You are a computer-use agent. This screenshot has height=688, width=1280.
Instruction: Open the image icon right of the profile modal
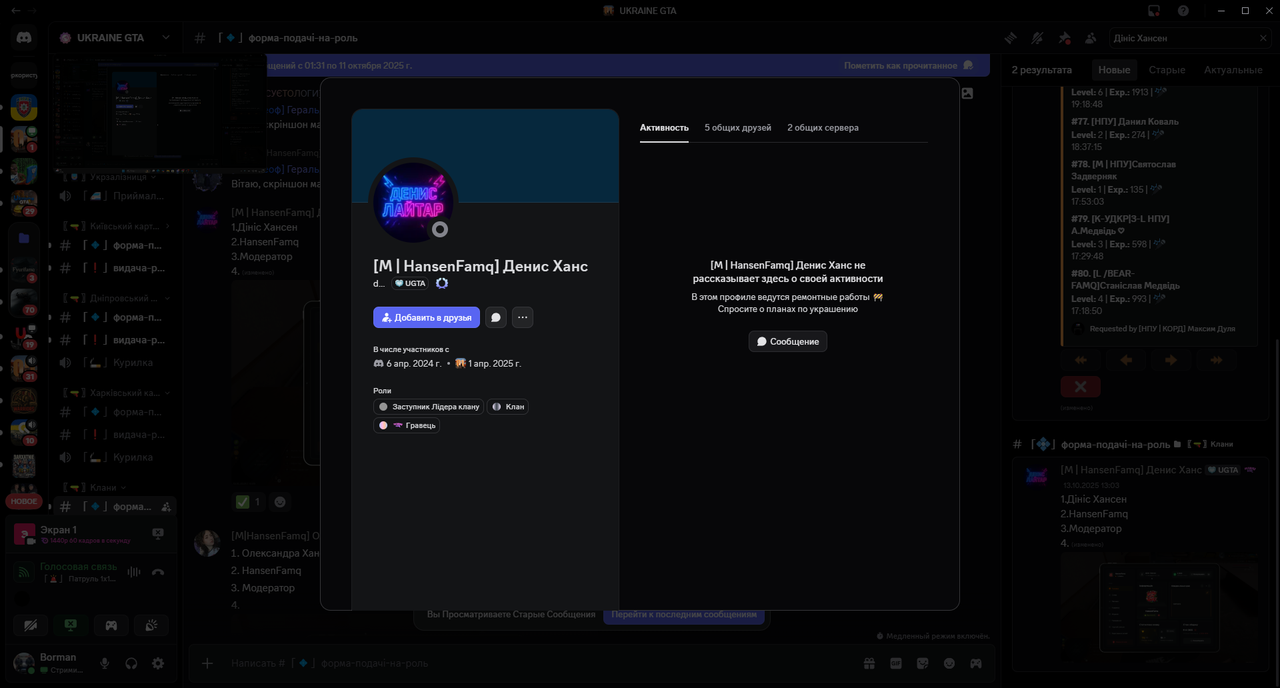(967, 93)
